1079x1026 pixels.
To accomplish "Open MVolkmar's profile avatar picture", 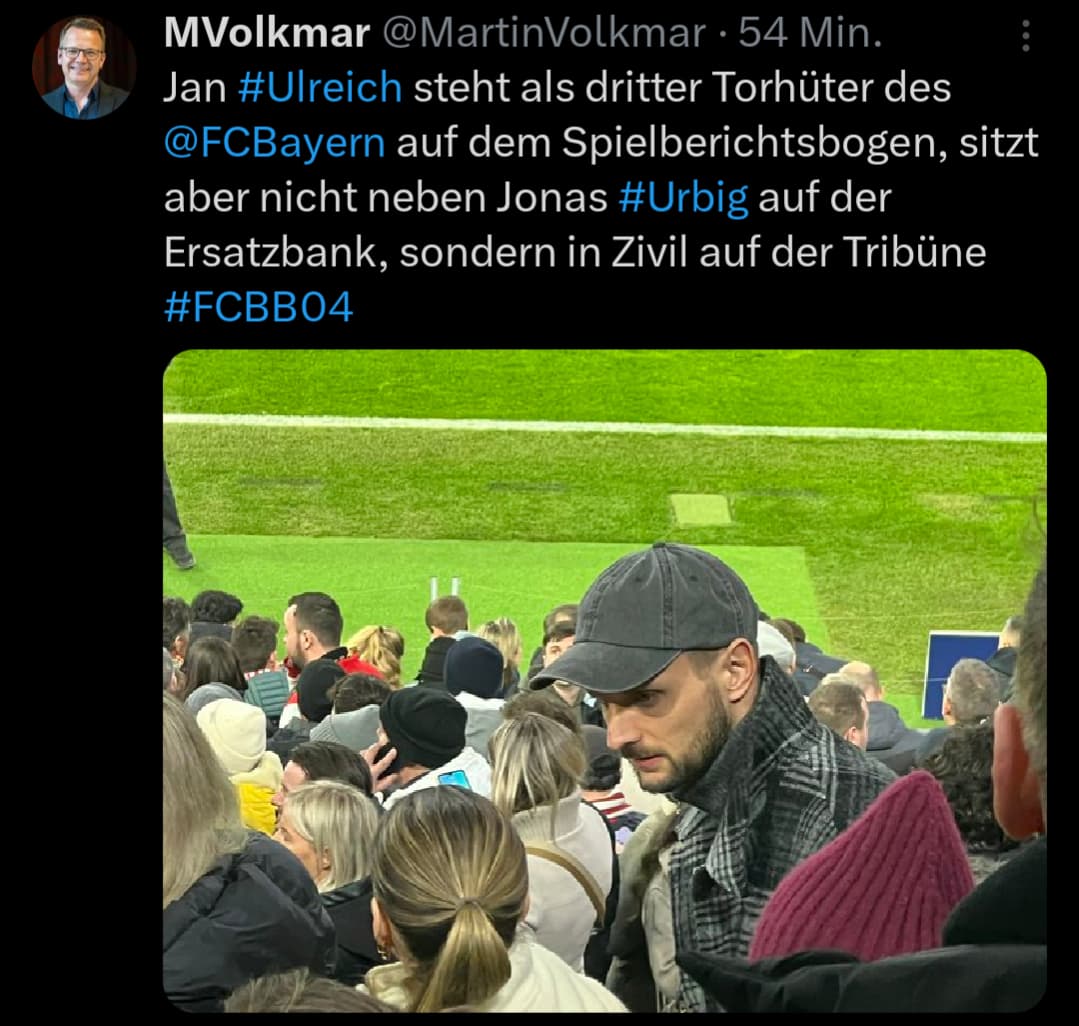I will point(83,67).
